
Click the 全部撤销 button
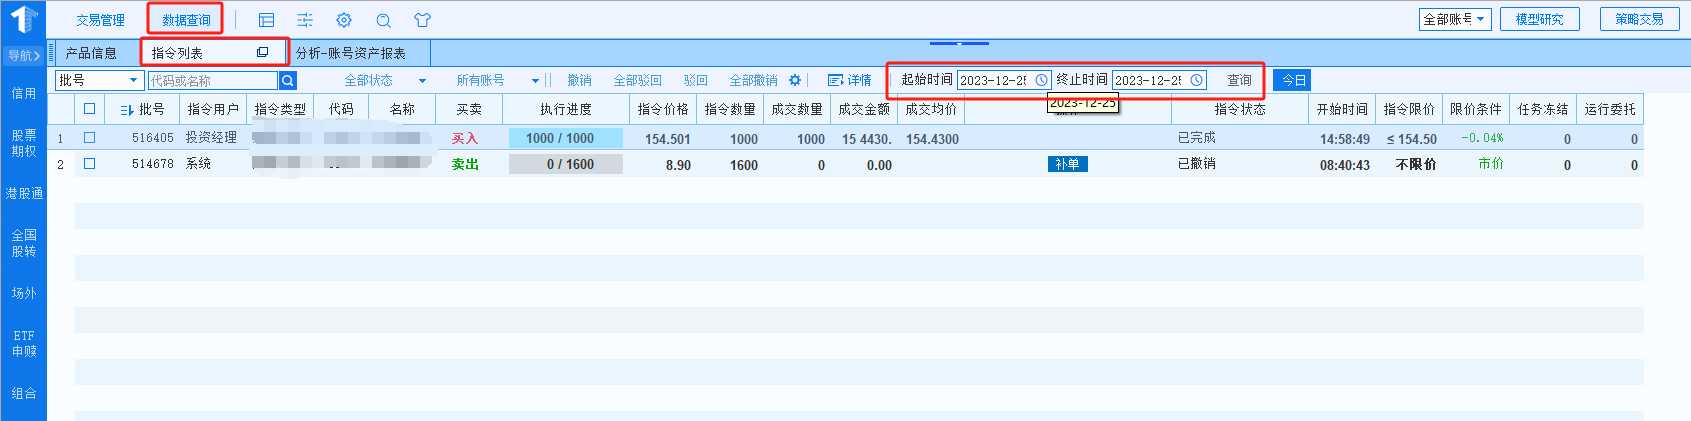pyautogui.click(x=753, y=80)
